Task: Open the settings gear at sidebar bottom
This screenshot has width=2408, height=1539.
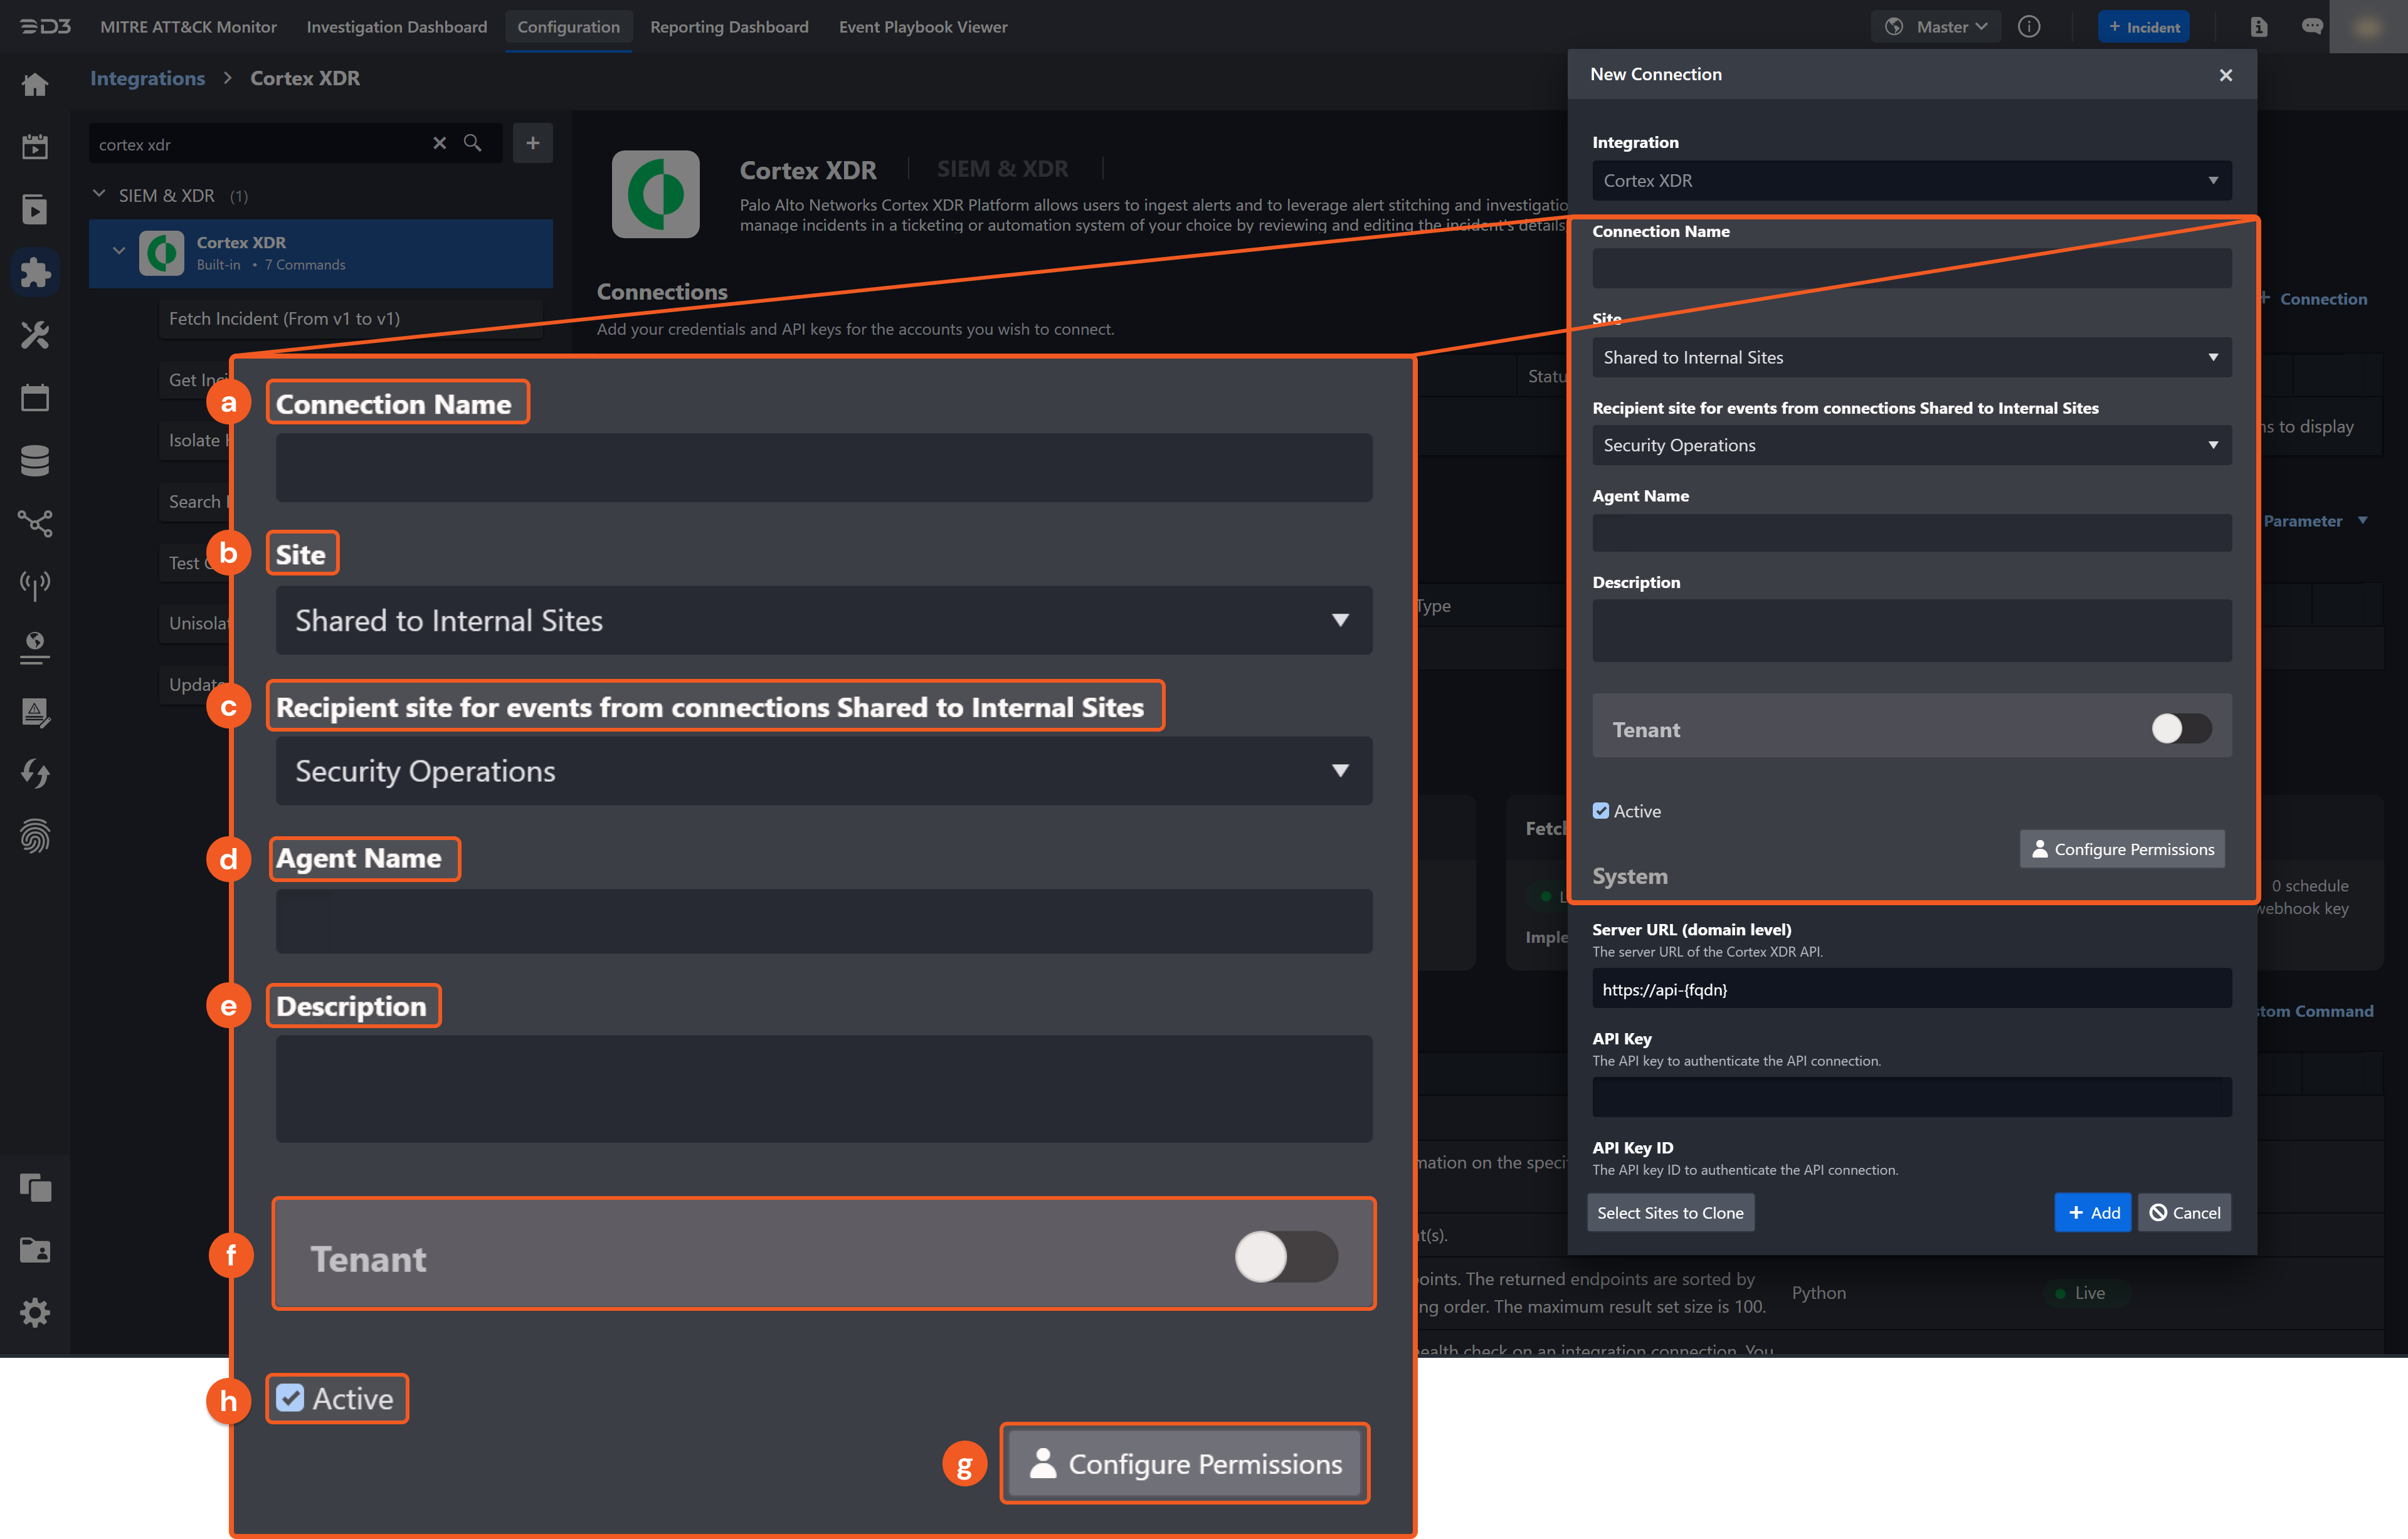Action: click(35, 1312)
